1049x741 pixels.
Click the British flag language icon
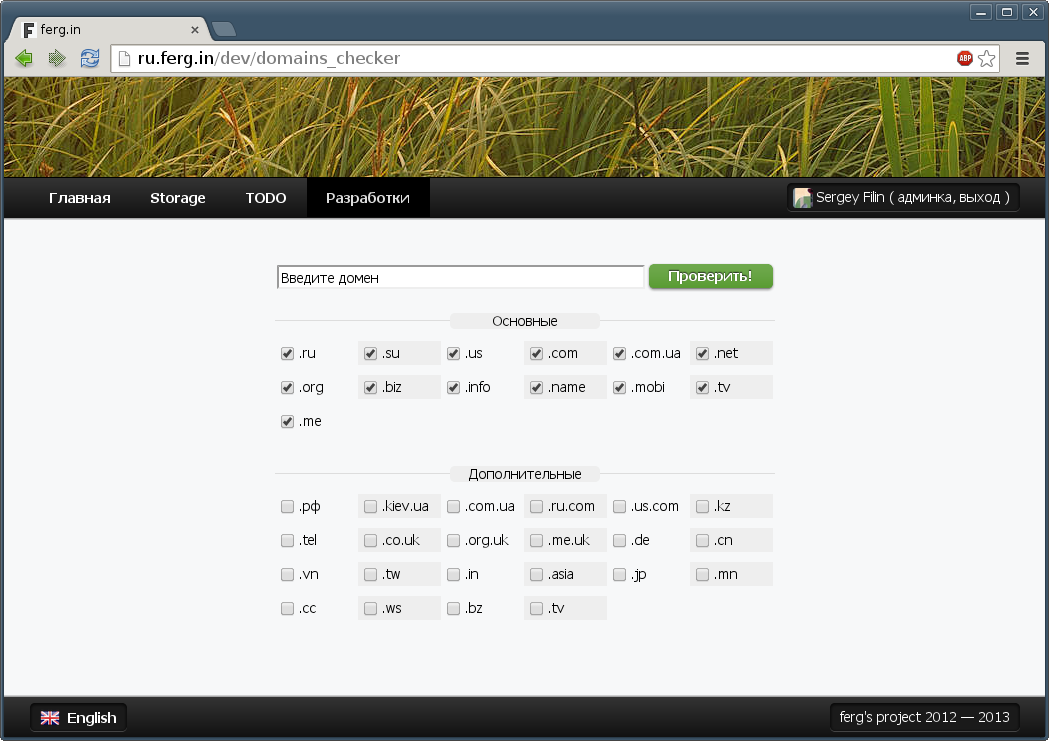(50, 718)
